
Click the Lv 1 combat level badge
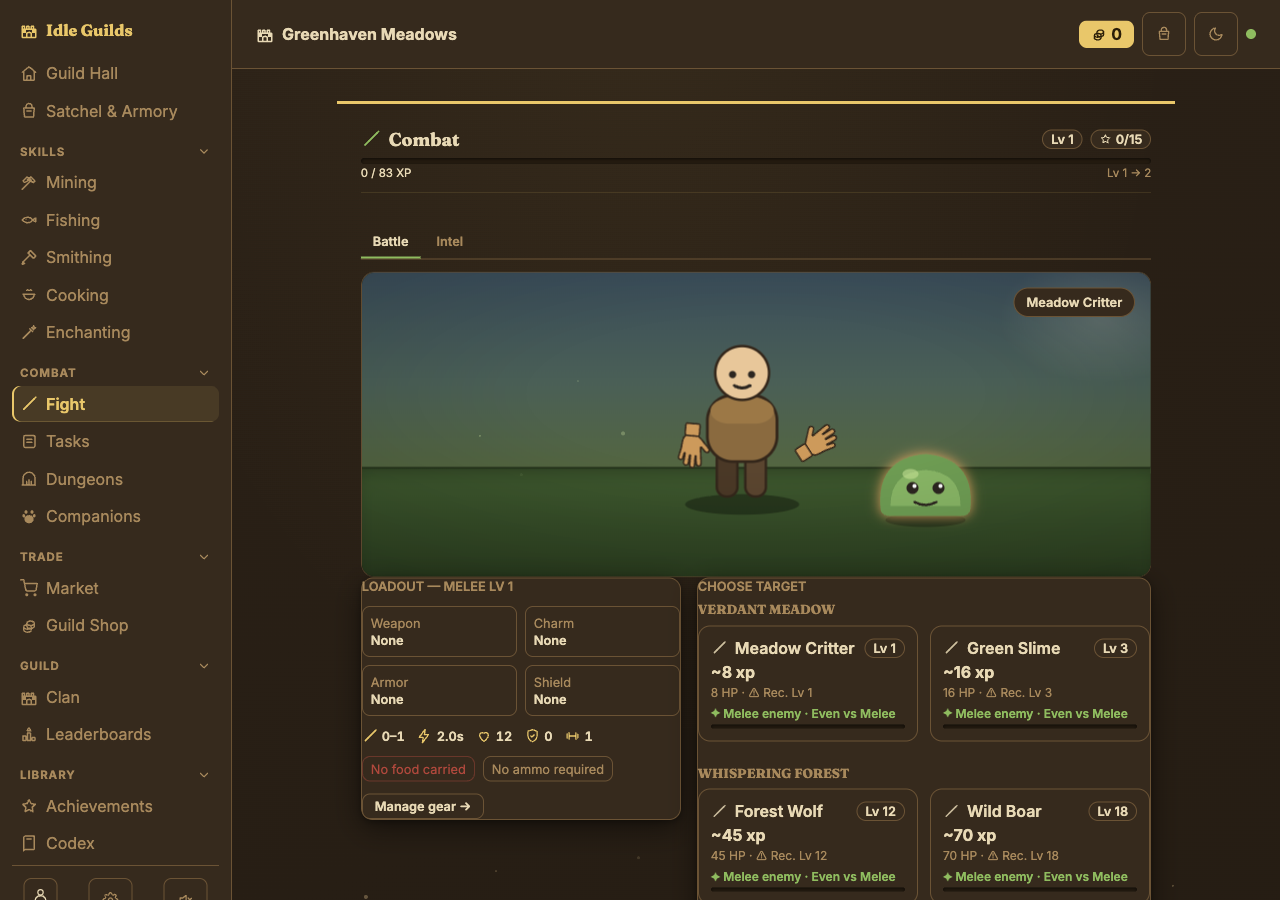[x=1062, y=139]
